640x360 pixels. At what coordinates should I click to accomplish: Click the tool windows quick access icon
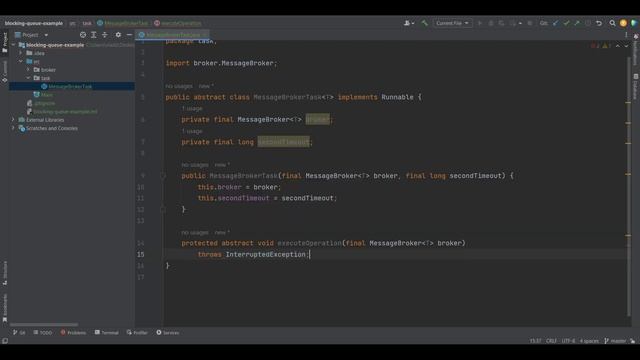click(5, 341)
